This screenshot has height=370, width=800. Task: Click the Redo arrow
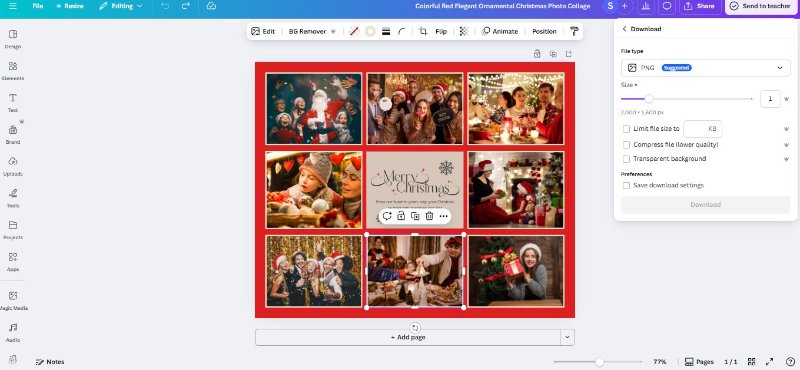186,6
